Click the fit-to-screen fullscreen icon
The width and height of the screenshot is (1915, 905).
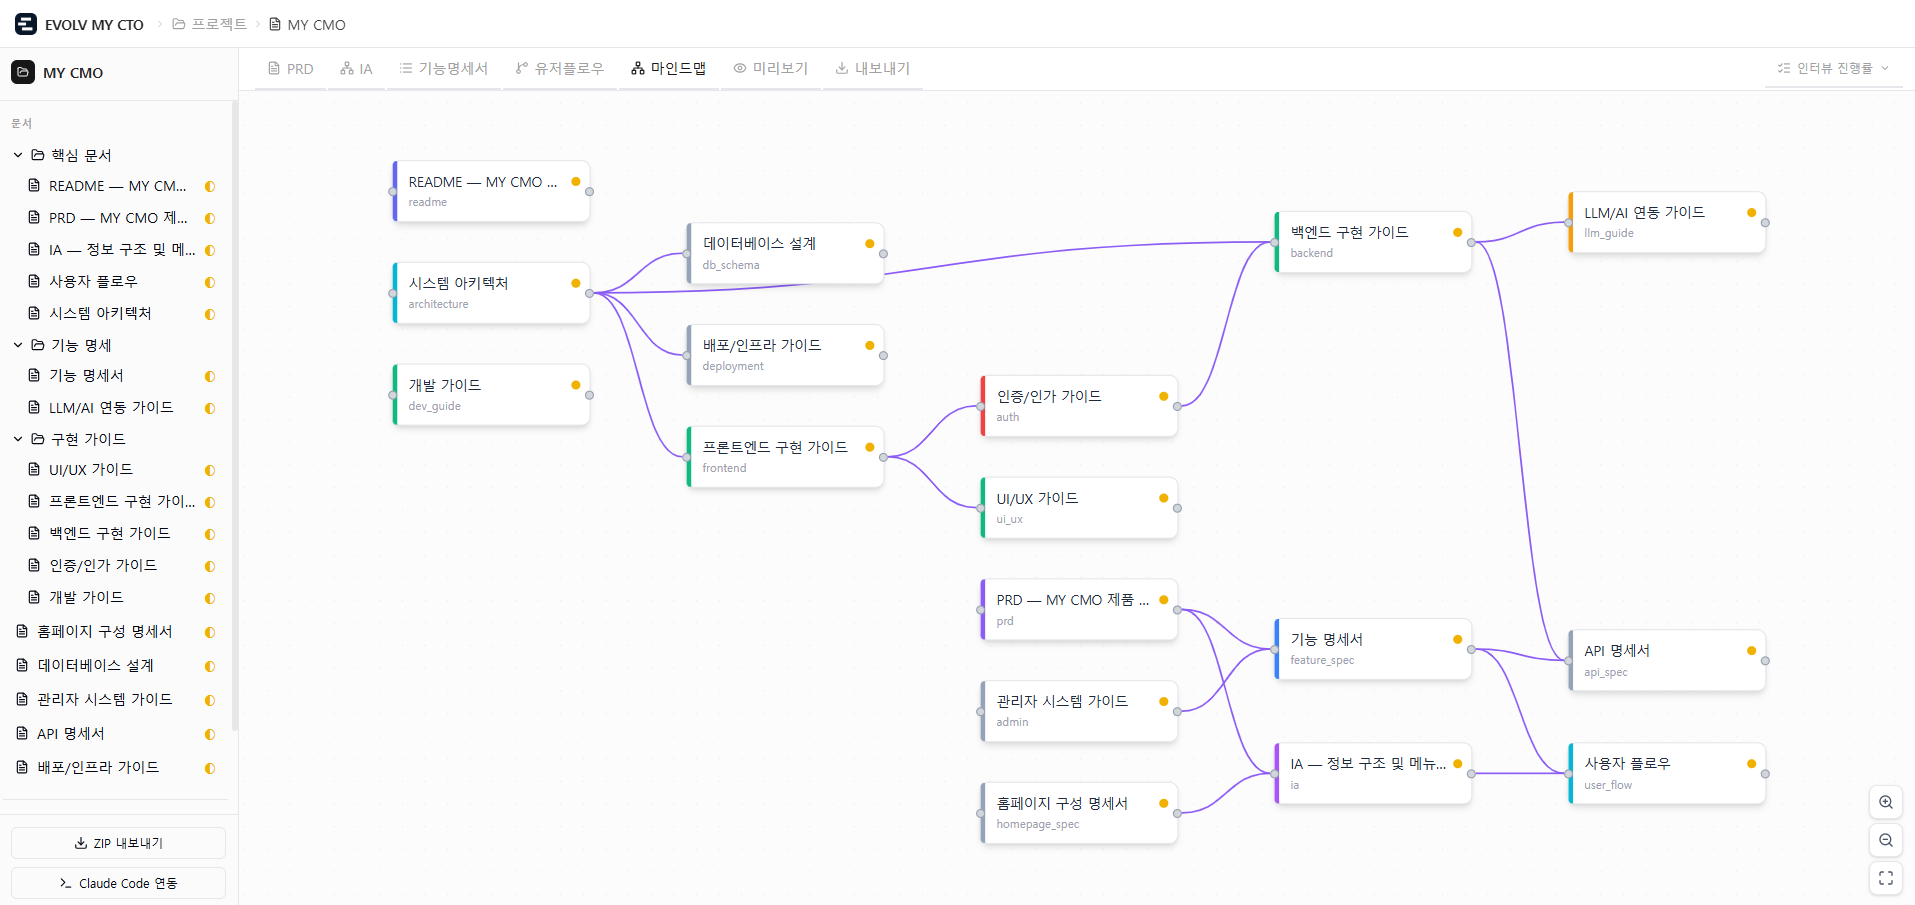tap(1886, 878)
